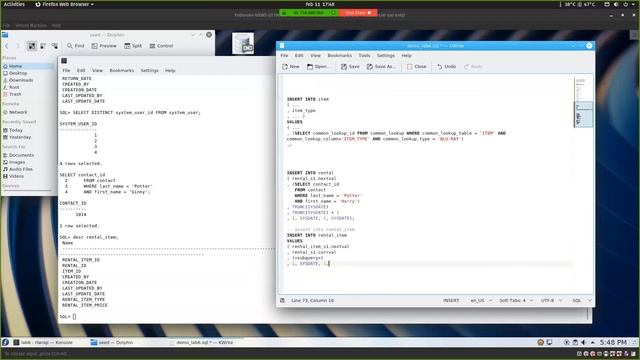Switch Dolphin to Compact view mode

pos(43,46)
